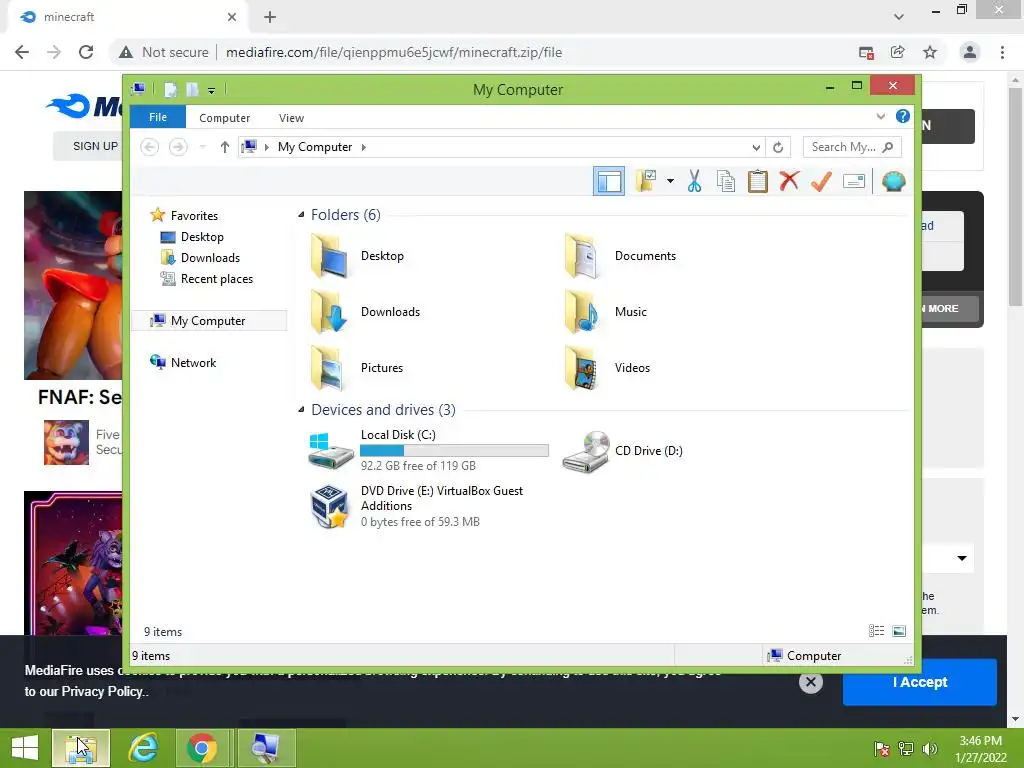The height and width of the screenshot is (768, 1024).
Task: Click the Local Disk usage bar
Action: [455, 451]
